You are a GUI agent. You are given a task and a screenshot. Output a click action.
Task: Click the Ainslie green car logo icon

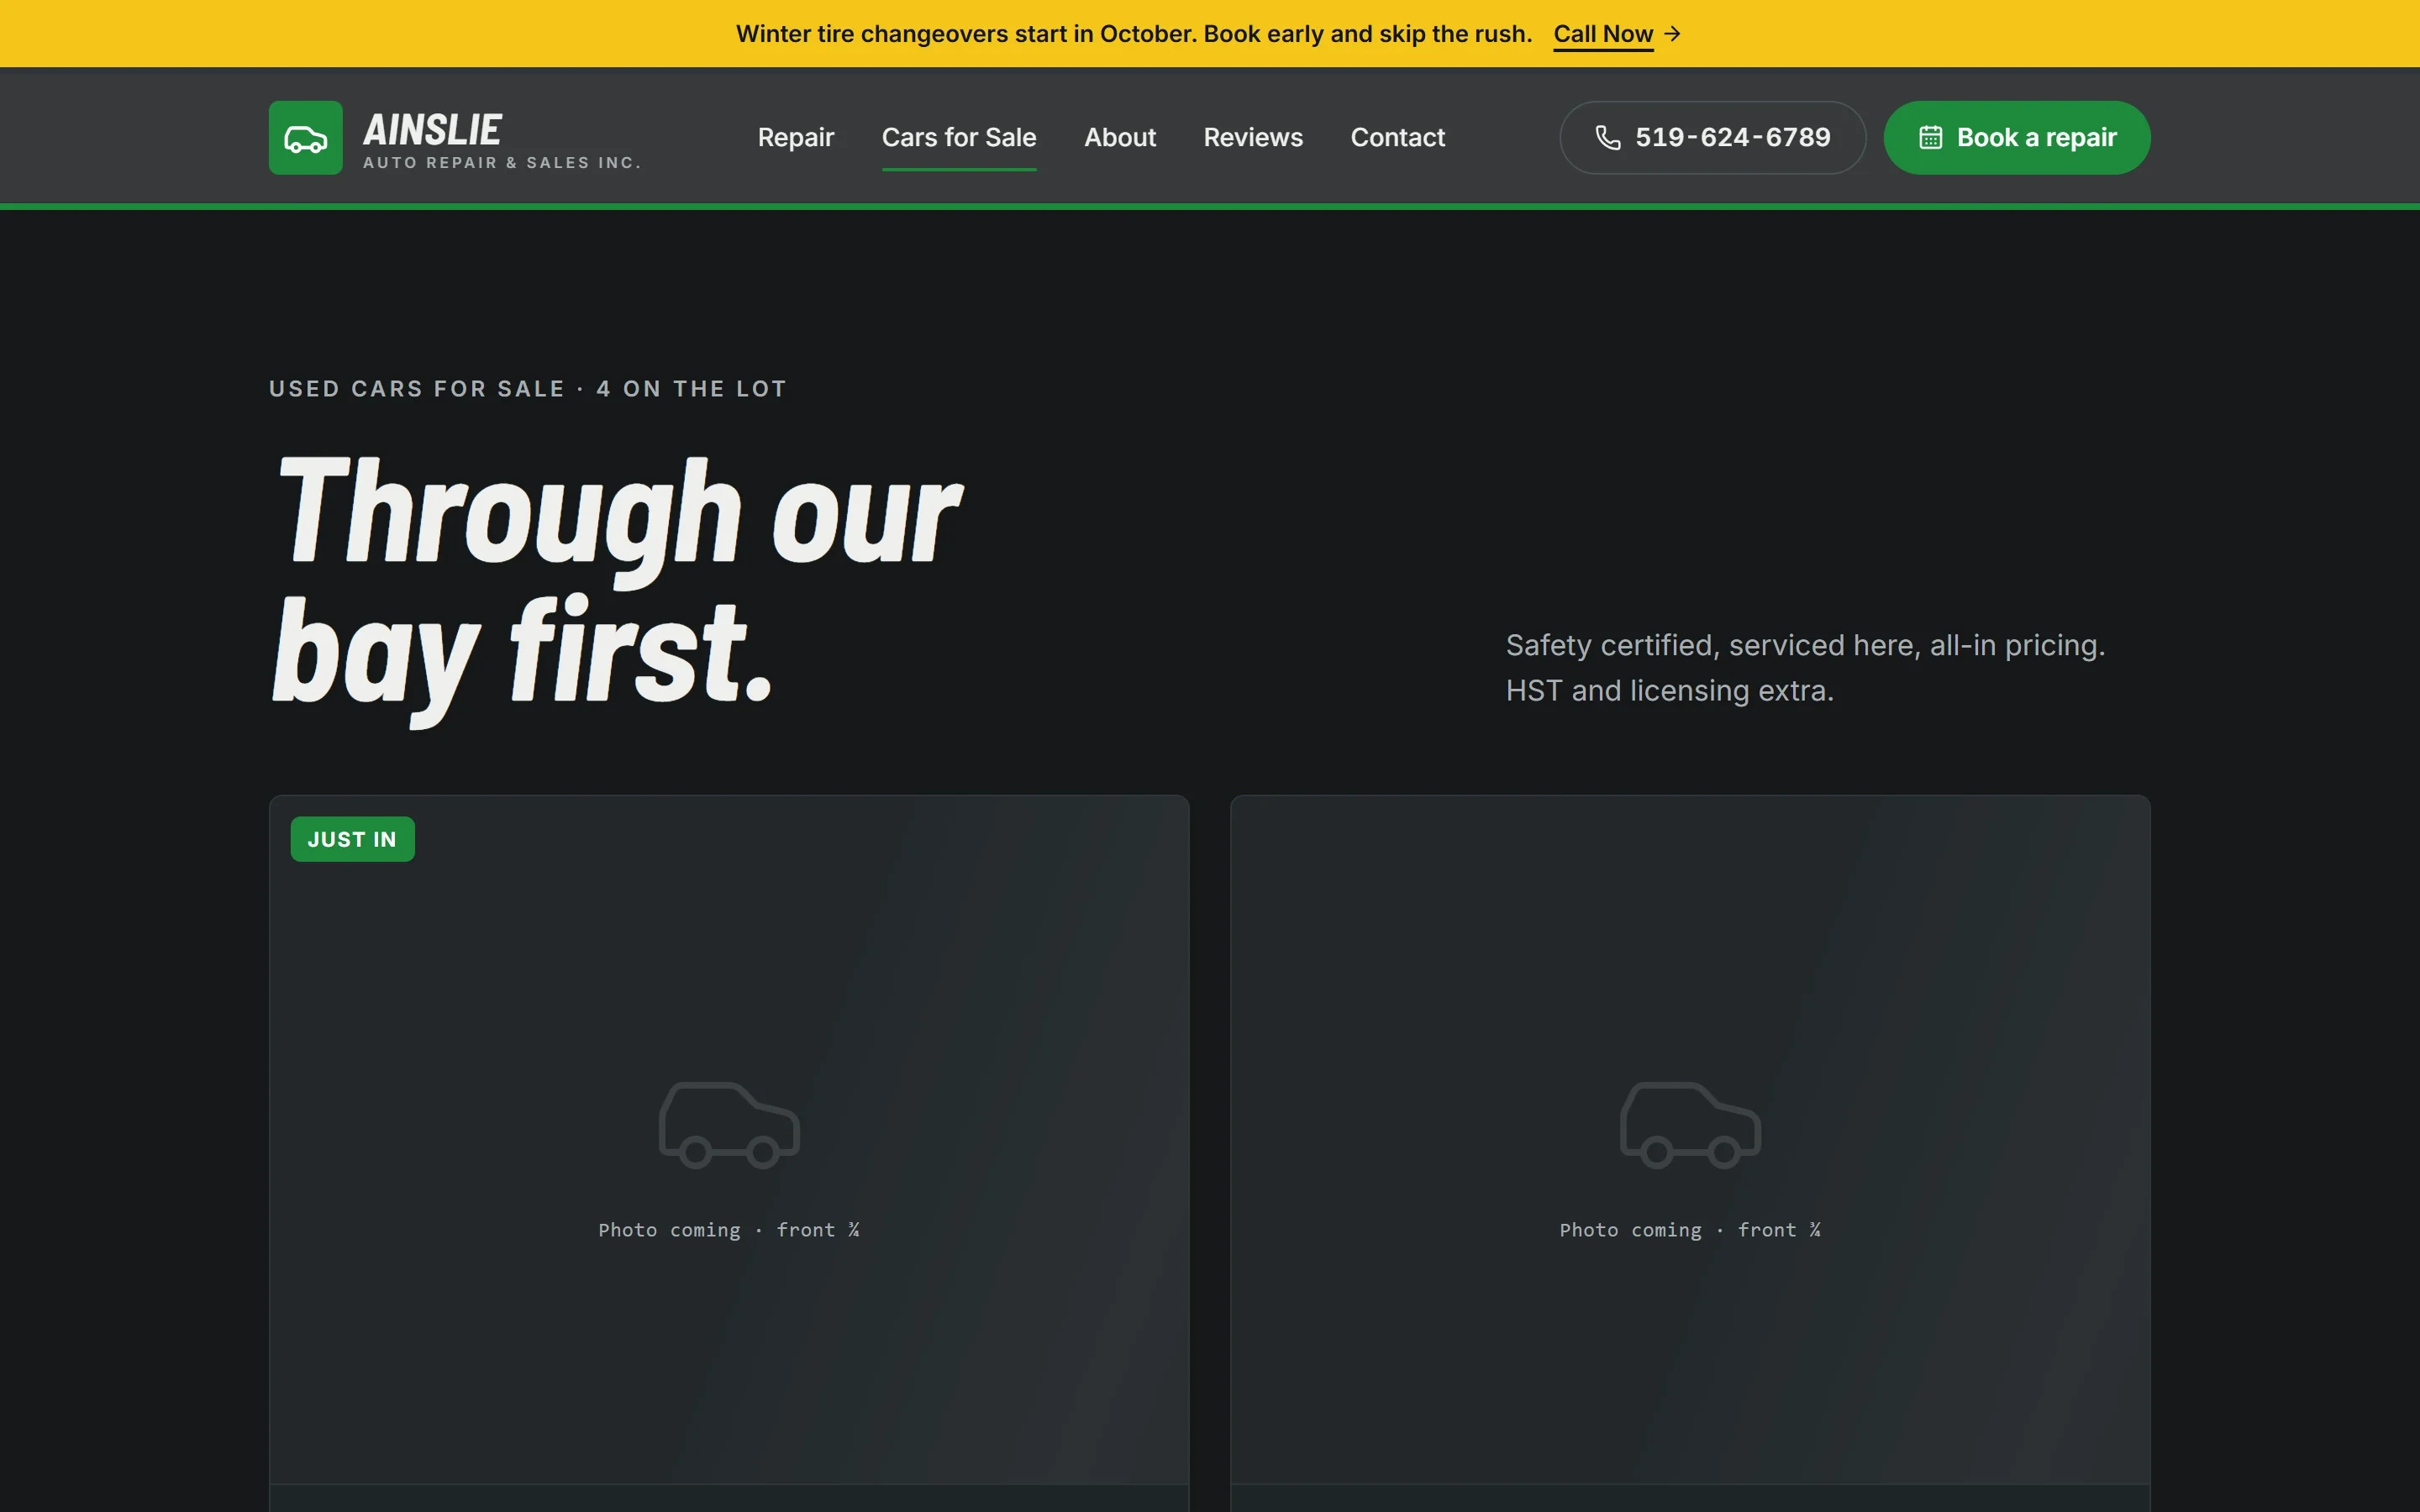tap(305, 138)
